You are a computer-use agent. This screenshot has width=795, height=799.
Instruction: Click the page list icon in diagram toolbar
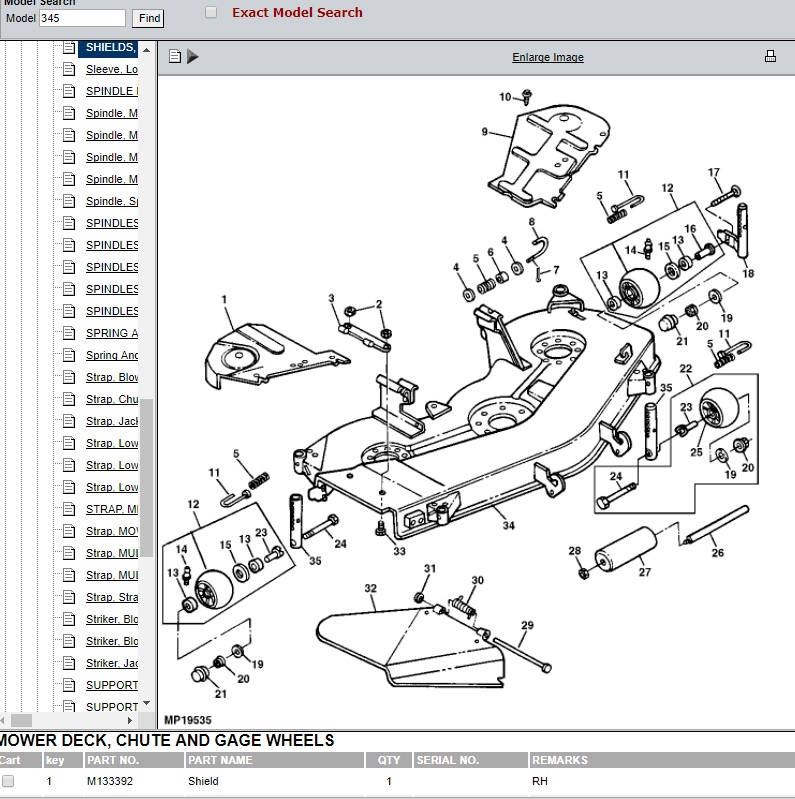point(175,56)
